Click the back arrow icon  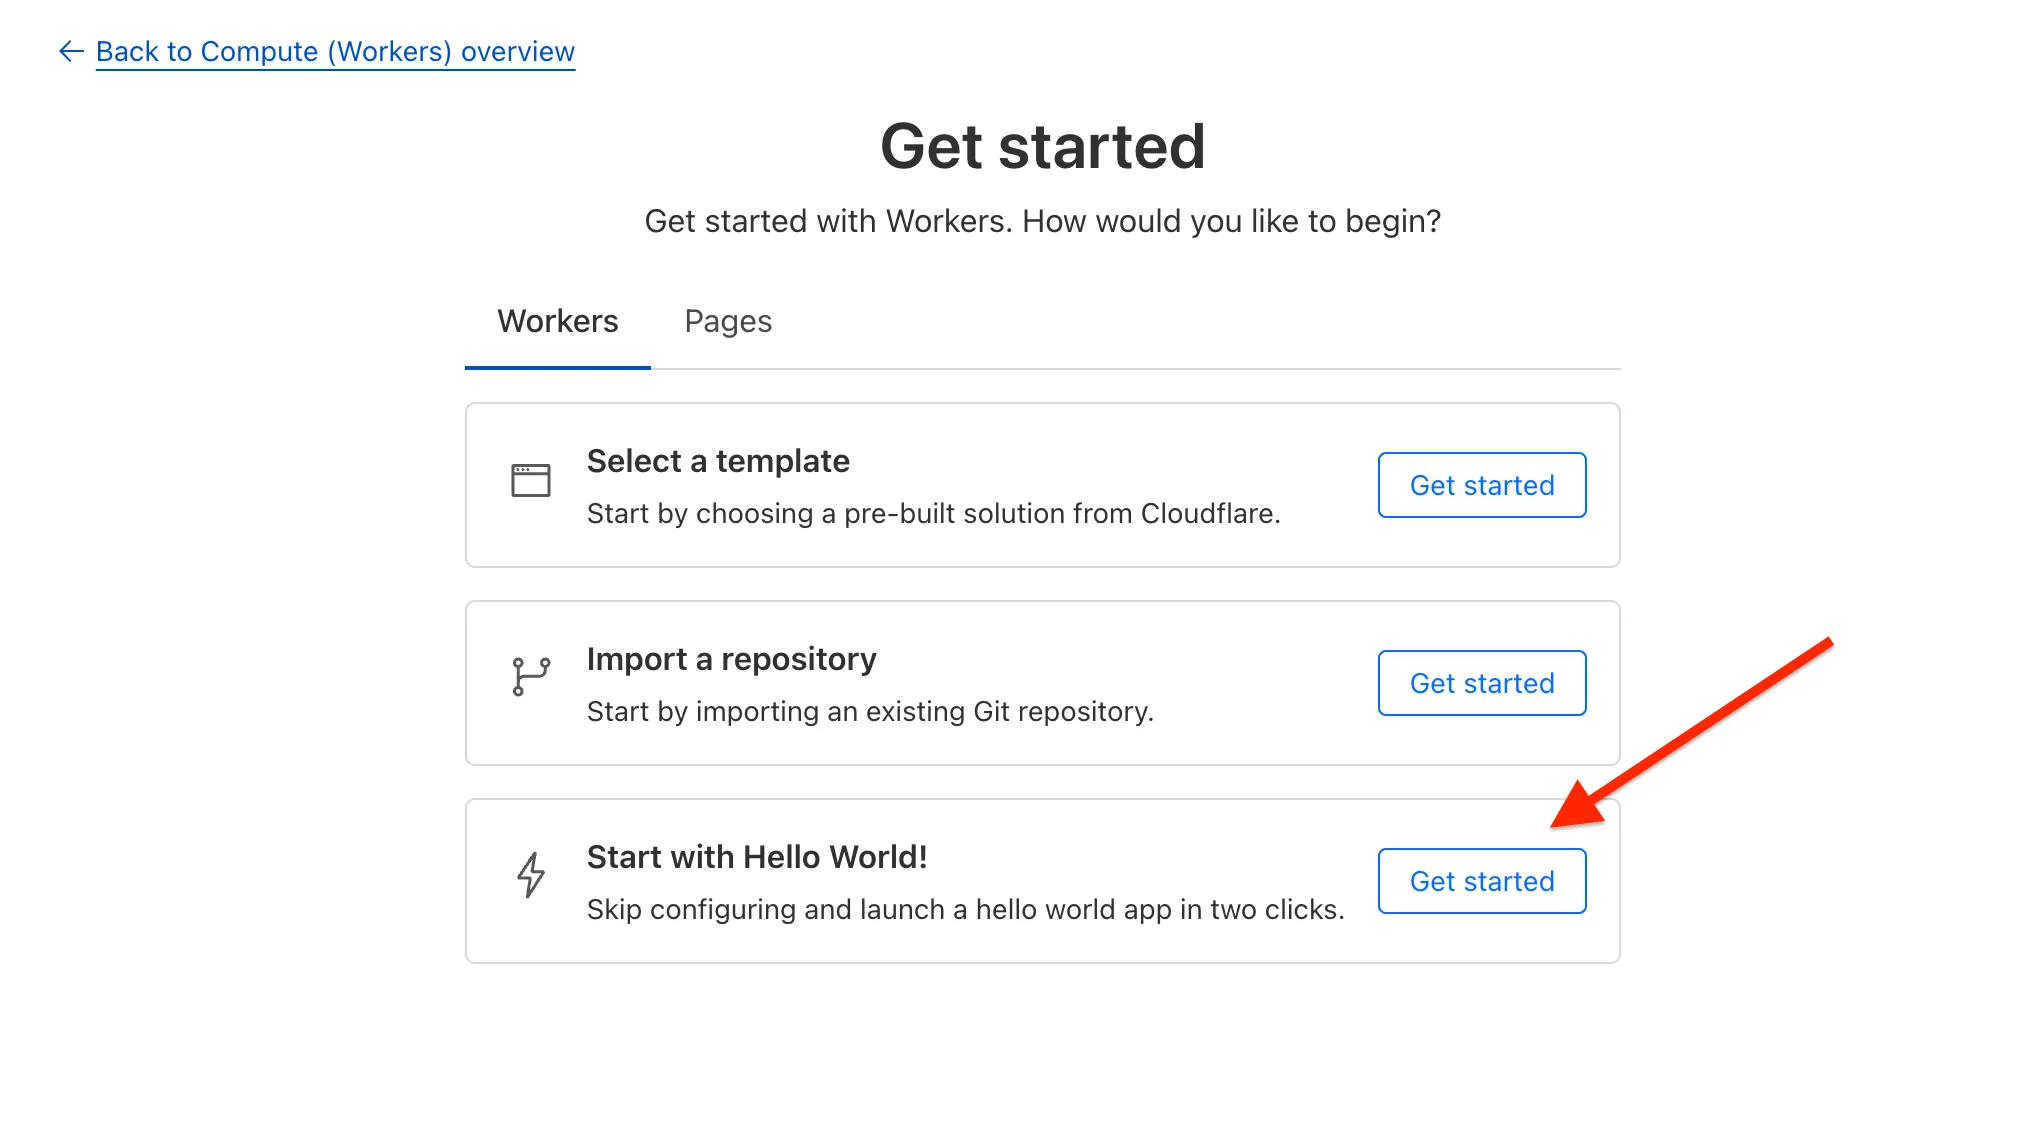[70, 51]
